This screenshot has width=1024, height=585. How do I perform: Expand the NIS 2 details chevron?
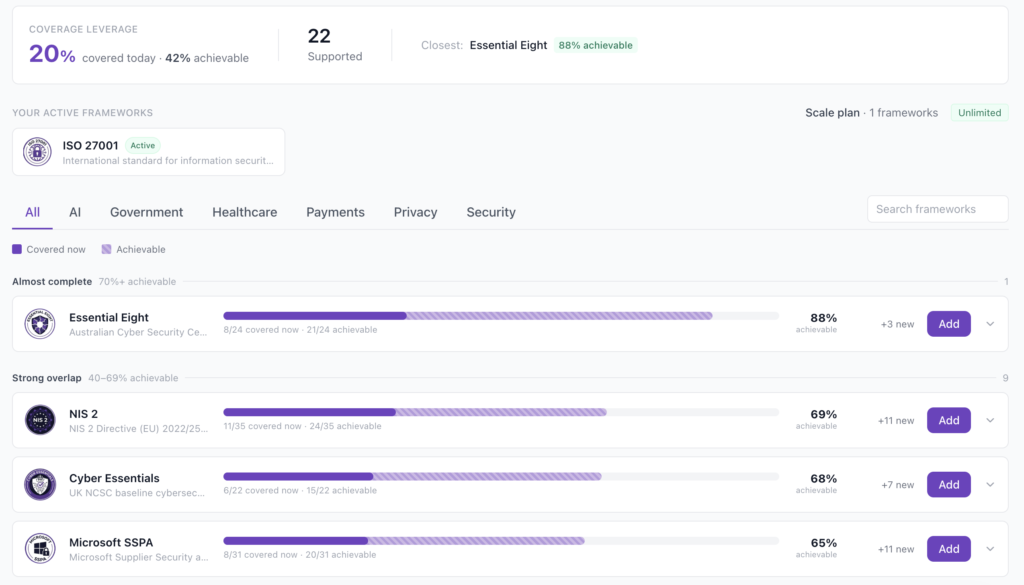coord(990,420)
